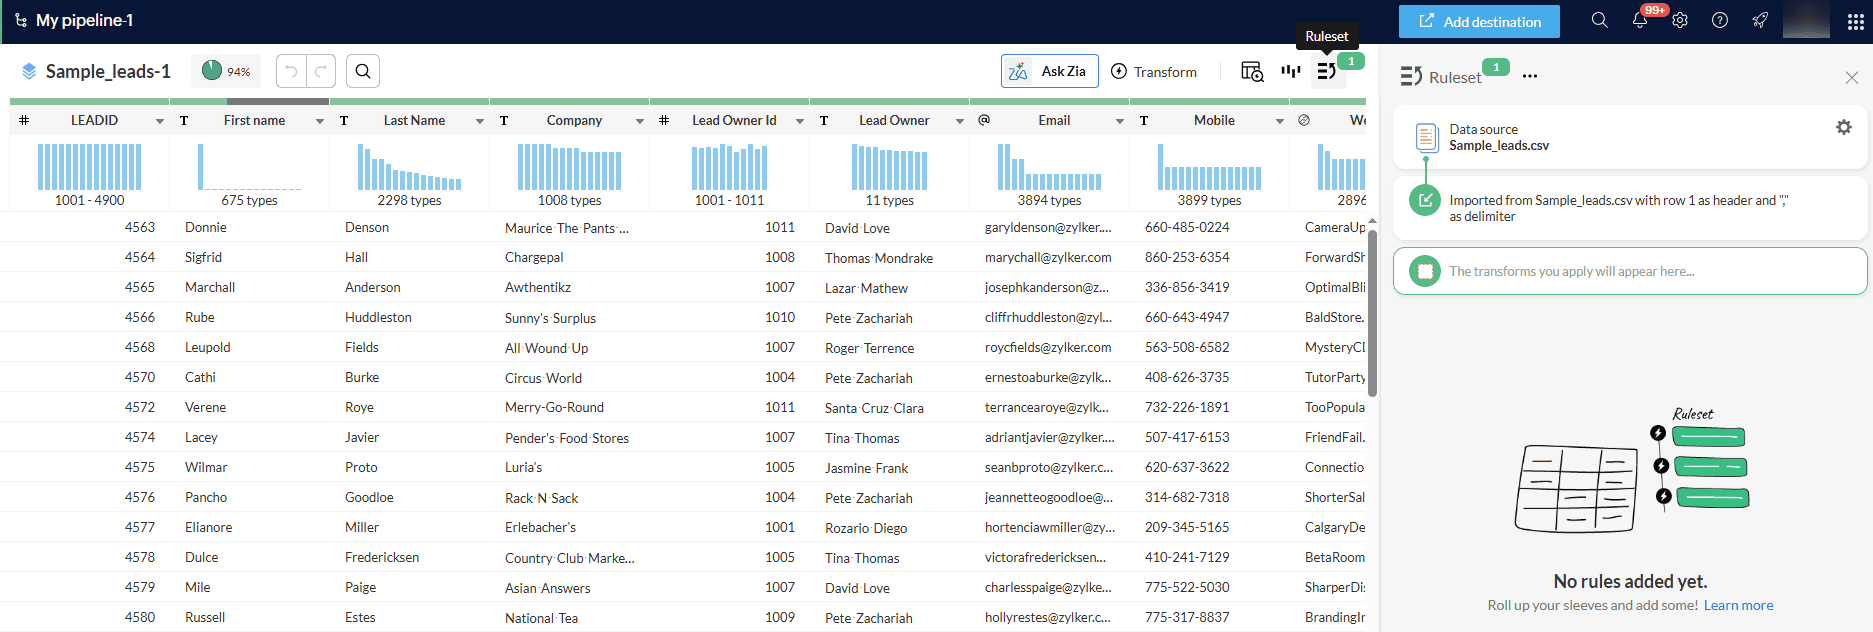This screenshot has height=632, width=1873.
Task: Click the Undo arrow button
Action: tap(291, 71)
